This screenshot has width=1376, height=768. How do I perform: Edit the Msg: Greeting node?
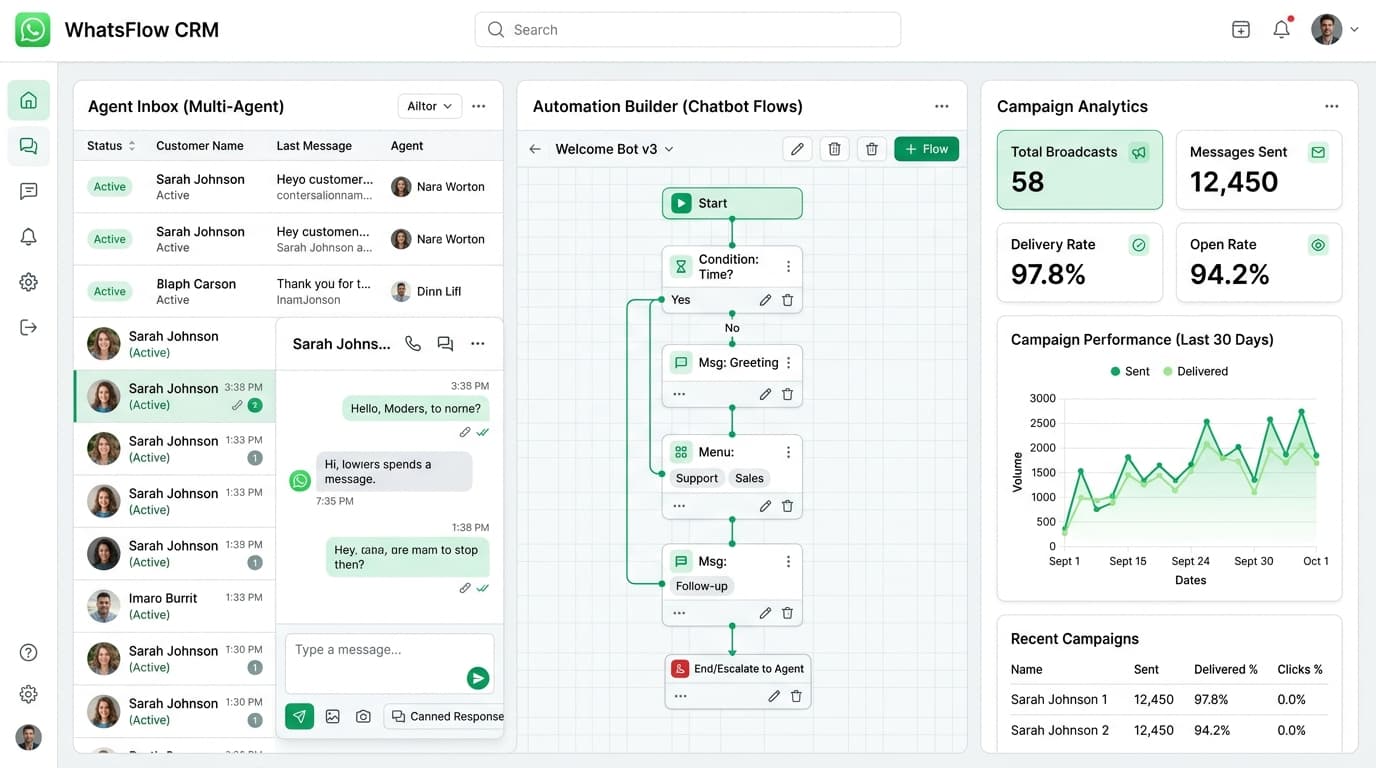pyautogui.click(x=765, y=394)
